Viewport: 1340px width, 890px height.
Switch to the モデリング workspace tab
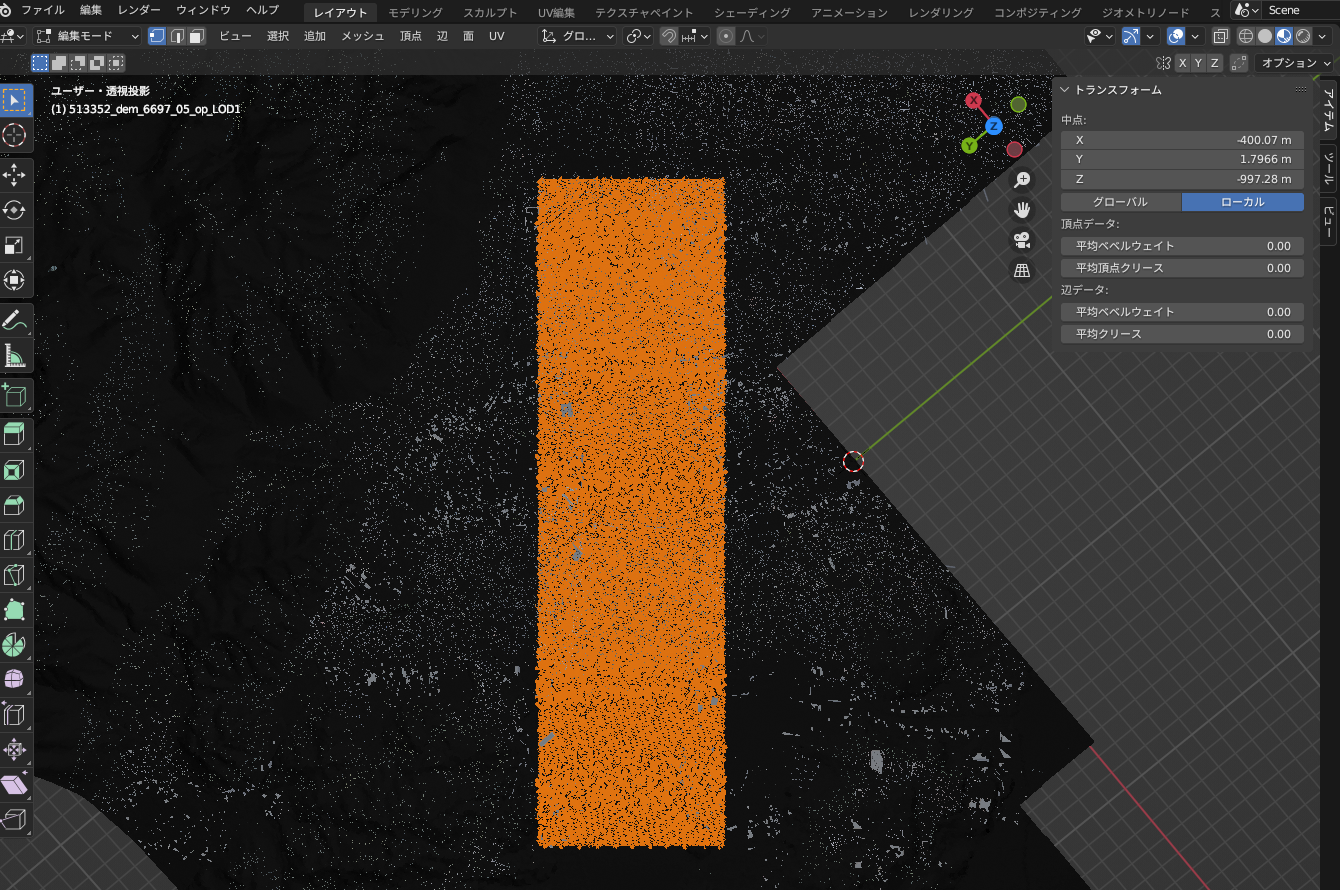(415, 12)
